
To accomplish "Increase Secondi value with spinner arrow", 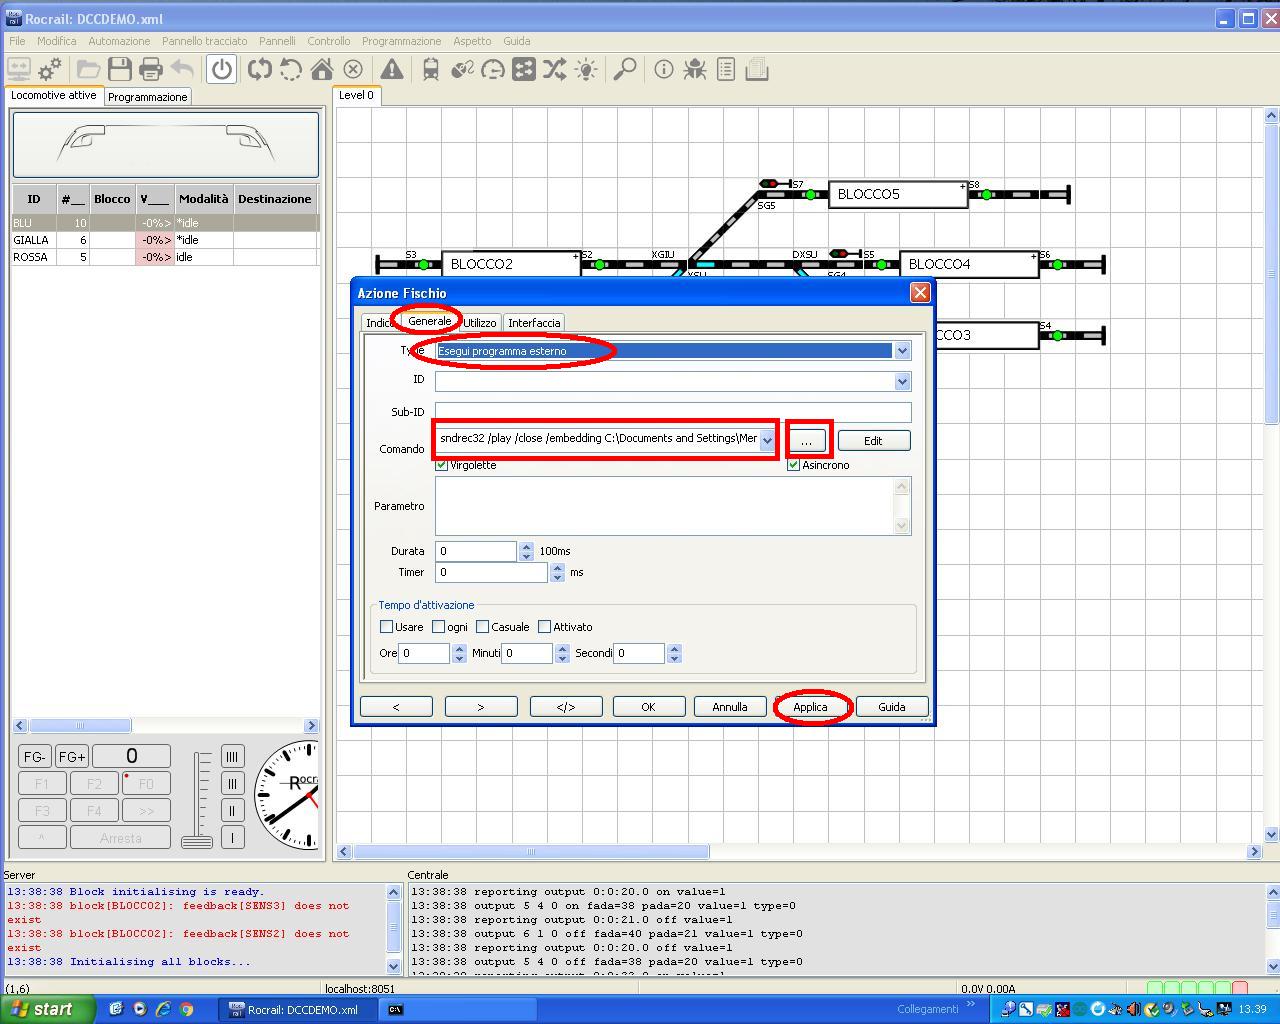I will 674,648.
